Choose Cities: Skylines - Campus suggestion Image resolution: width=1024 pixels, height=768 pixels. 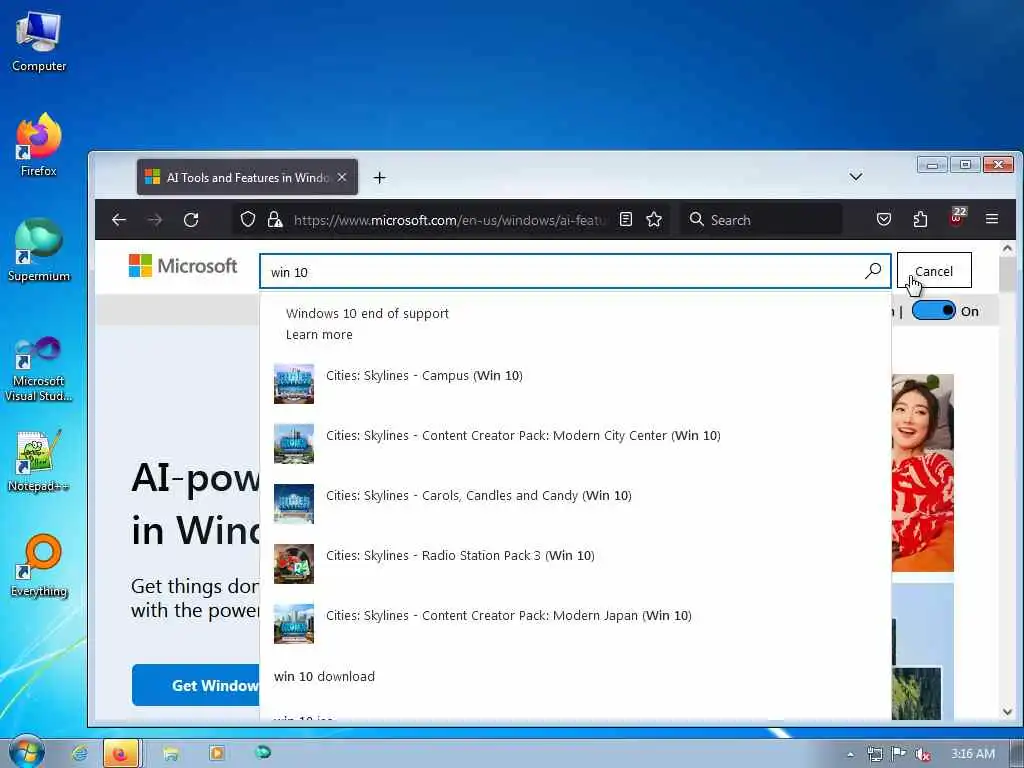(x=575, y=383)
